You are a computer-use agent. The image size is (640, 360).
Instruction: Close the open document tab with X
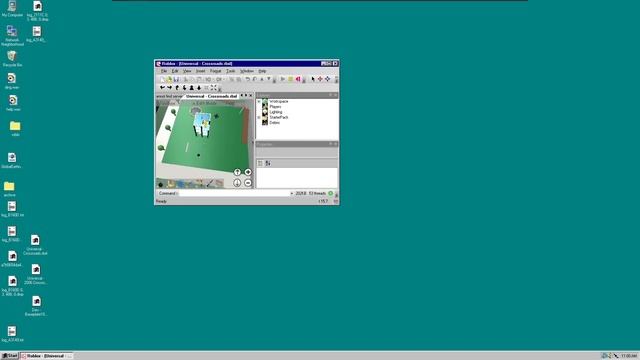pos(251,96)
